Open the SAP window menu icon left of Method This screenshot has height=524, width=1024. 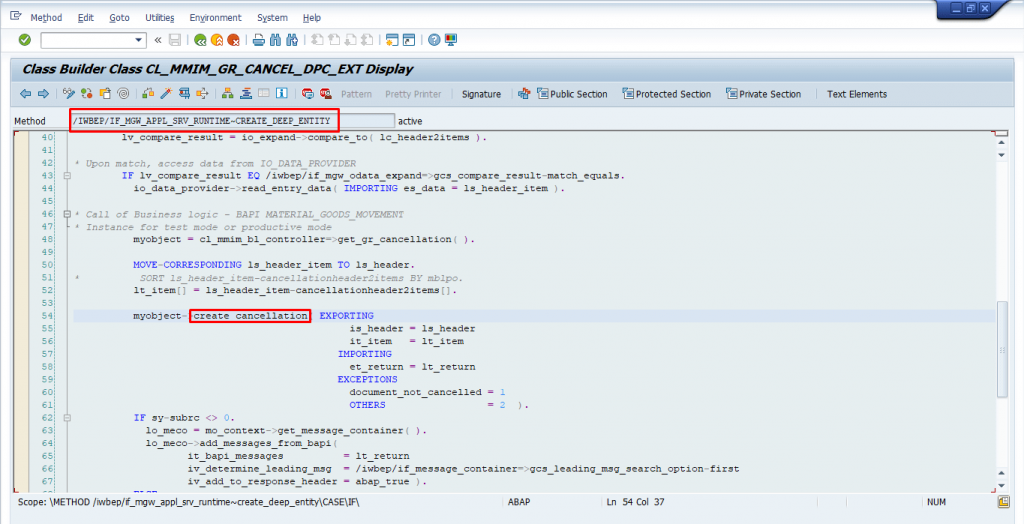(16, 16)
